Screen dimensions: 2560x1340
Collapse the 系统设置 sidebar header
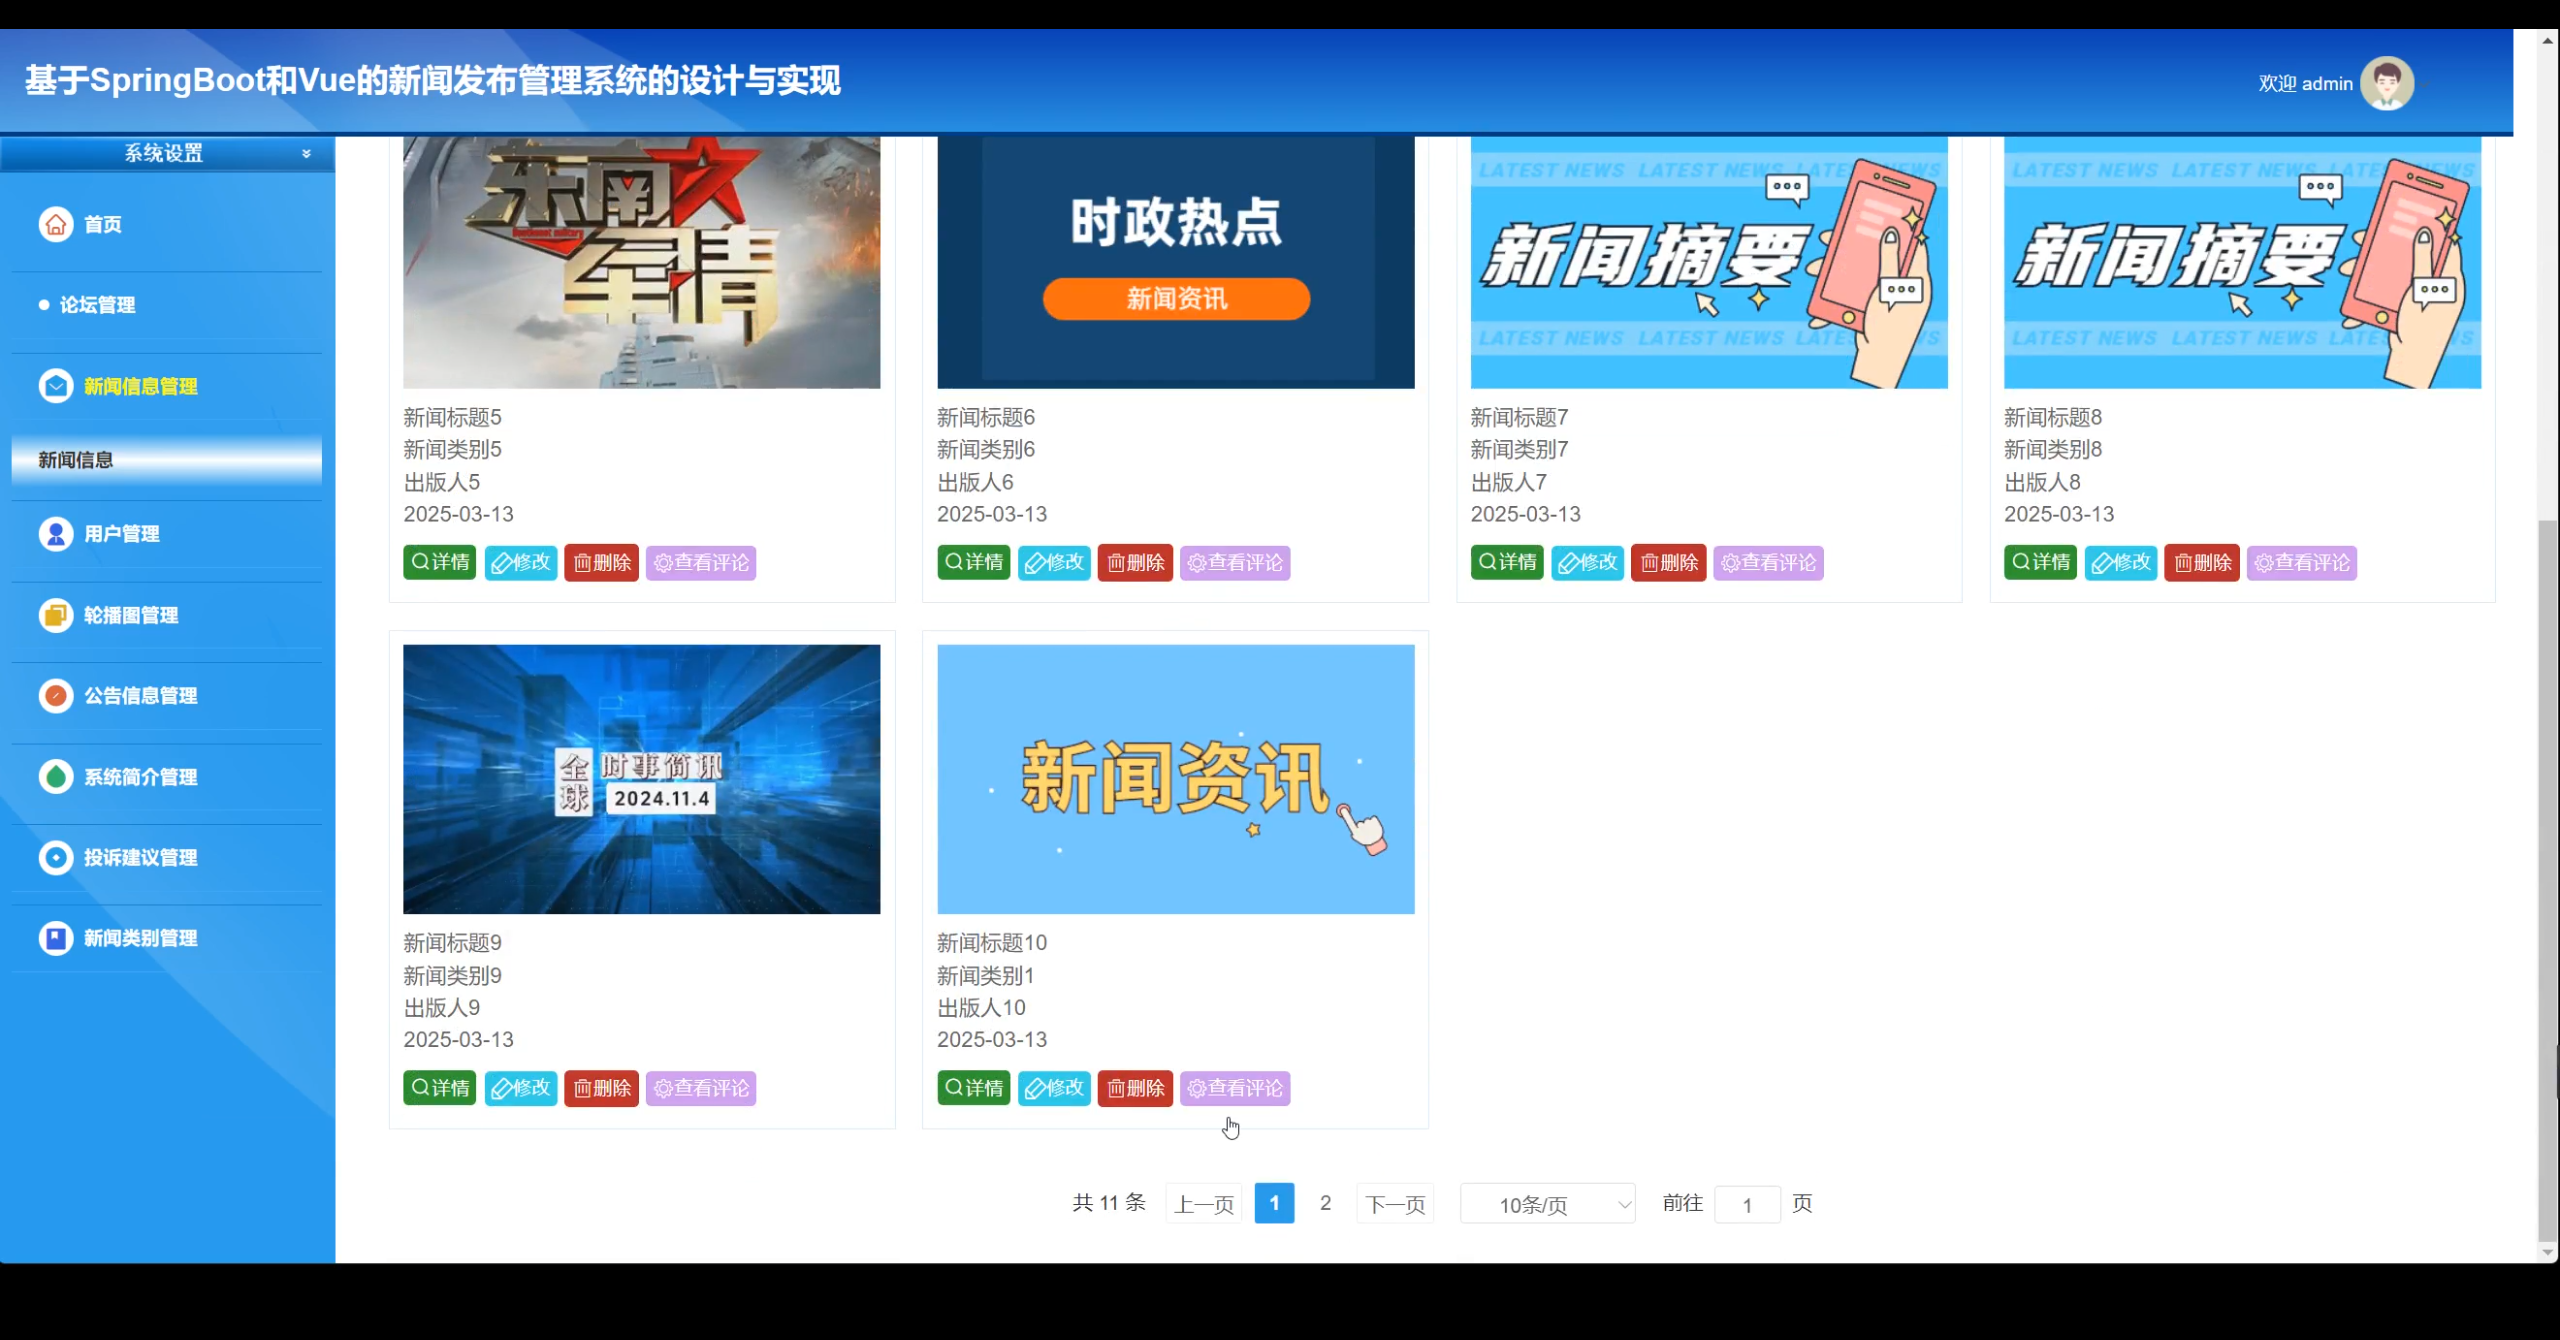(x=306, y=153)
